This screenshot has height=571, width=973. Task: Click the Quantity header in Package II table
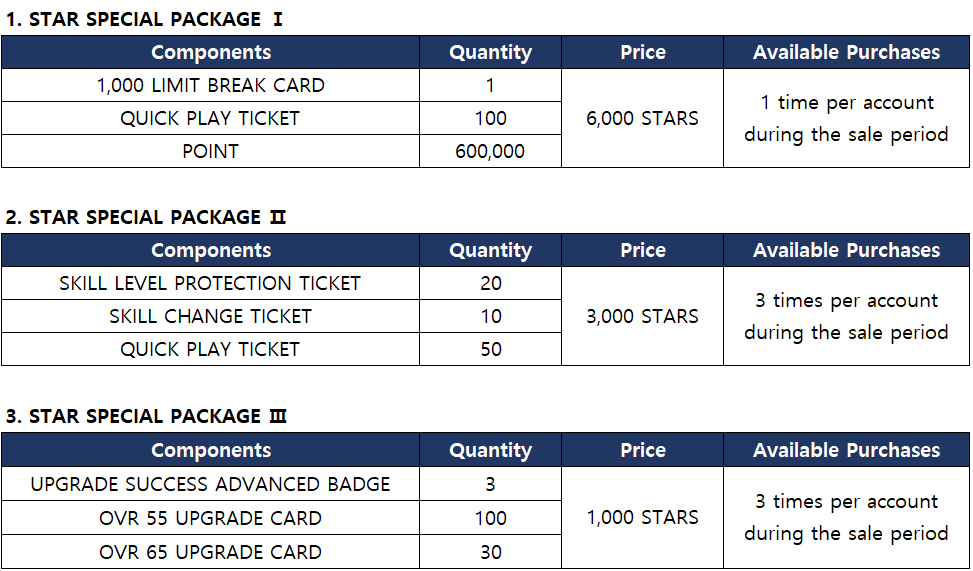[x=490, y=250]
